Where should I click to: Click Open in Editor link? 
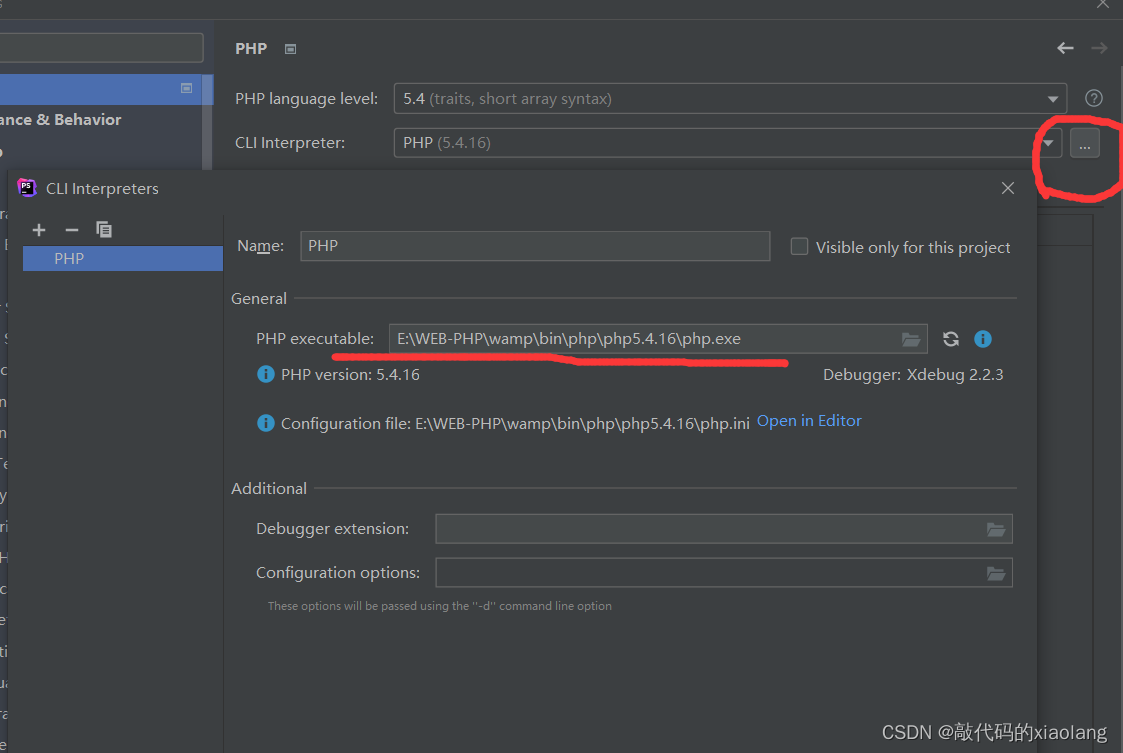(x=809, y=421)
